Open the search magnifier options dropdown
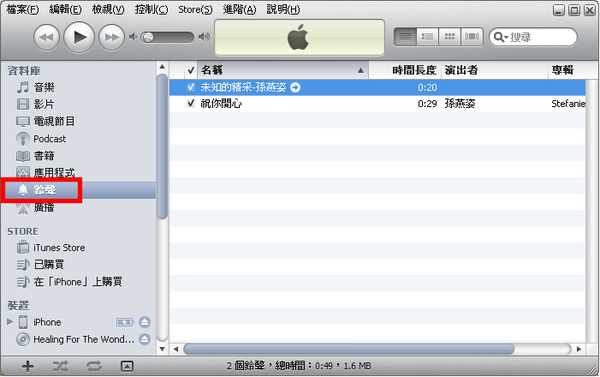Screen dimensions: 600x377 tap(501, 37)
